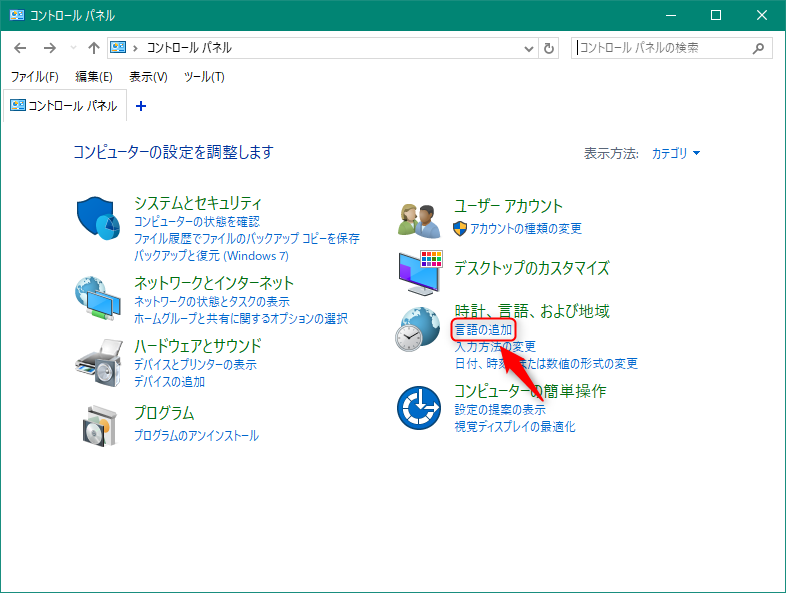This screenshot has width=786, height=593.
Task: Open ネットワークの状態とタスクの表示 link
Action: click(x=212, y=302)
